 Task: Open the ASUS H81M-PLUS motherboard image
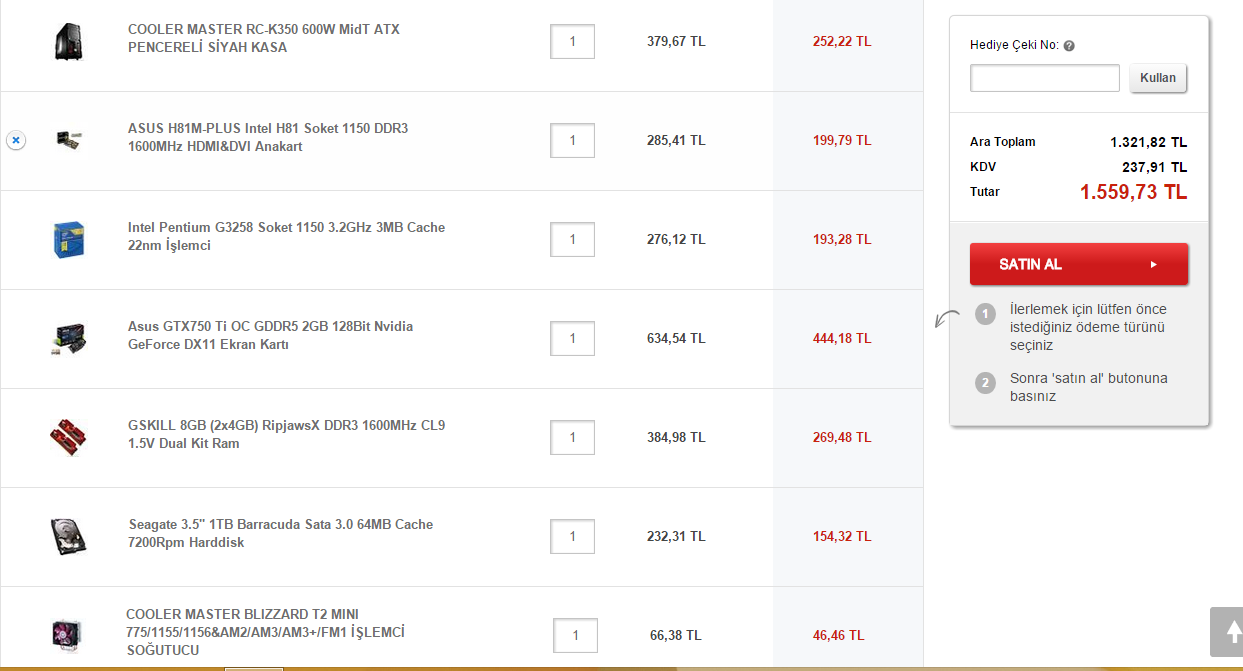pyautogui.click(x=68, y=140)
